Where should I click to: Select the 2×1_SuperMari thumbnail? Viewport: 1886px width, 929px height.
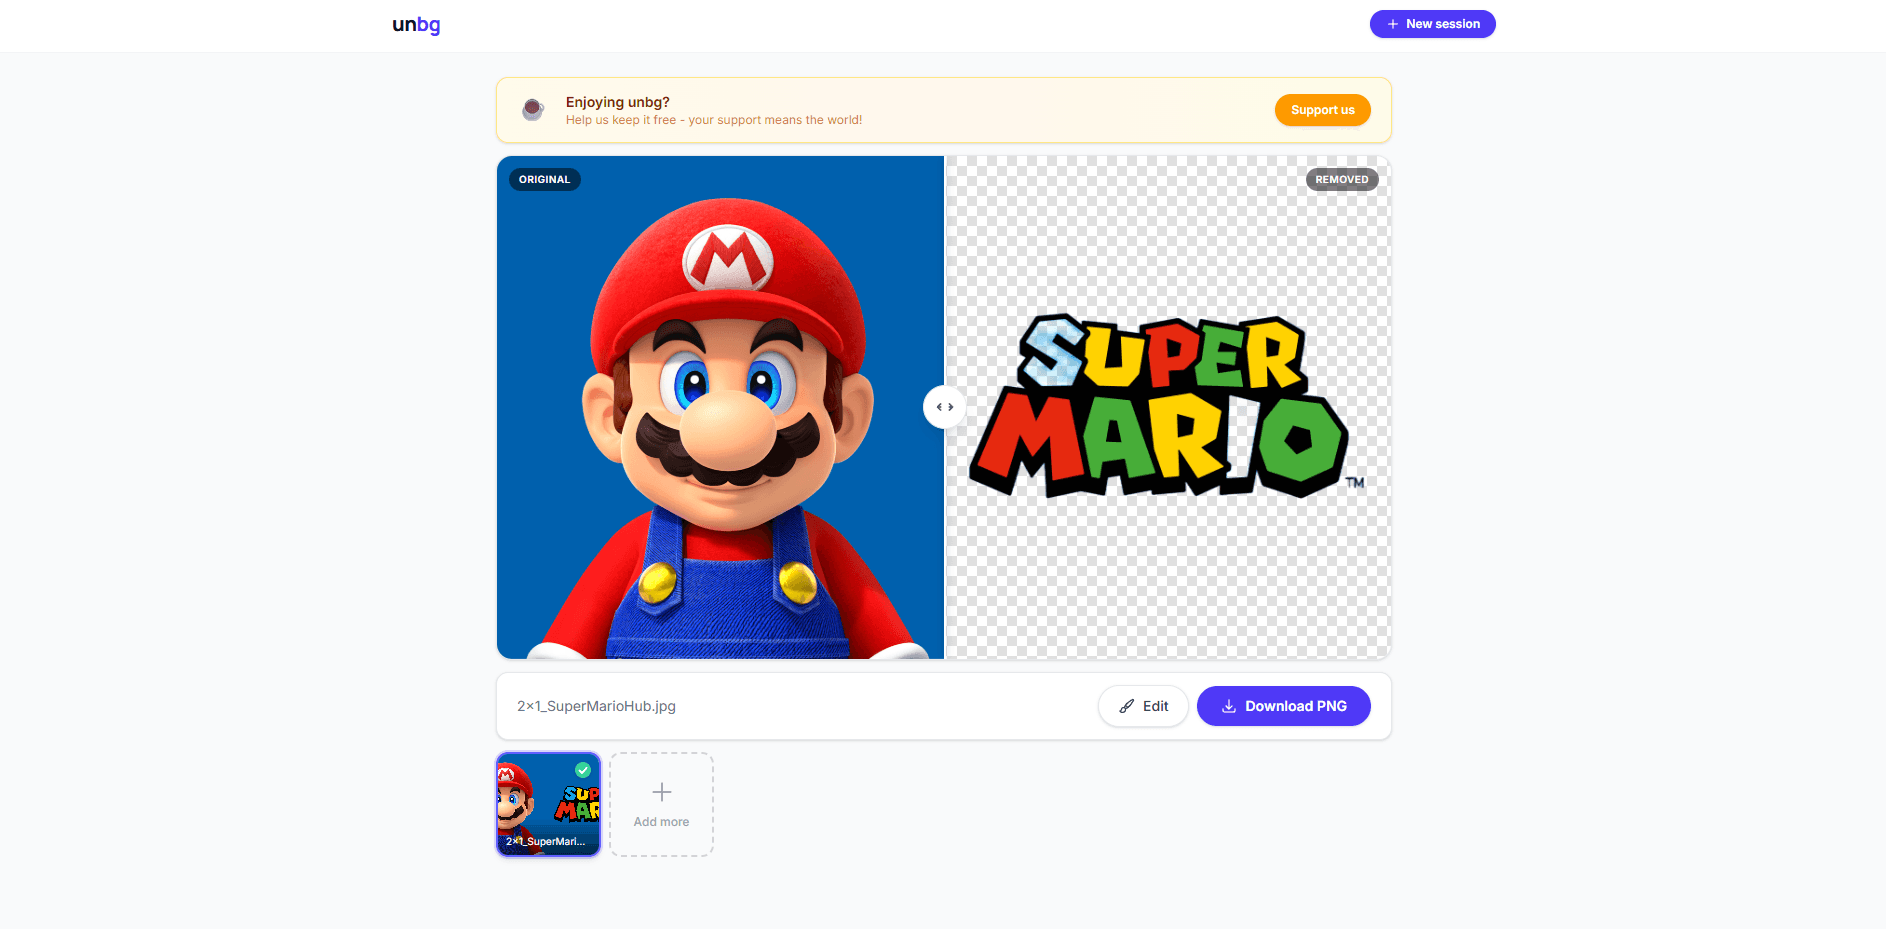point(548,805)
